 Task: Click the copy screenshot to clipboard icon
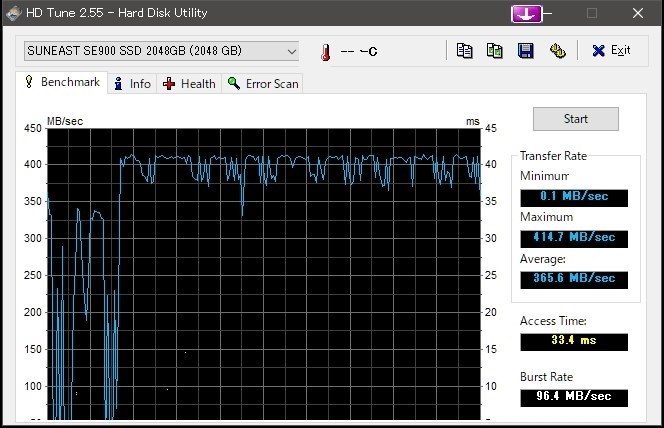[495, 51]
